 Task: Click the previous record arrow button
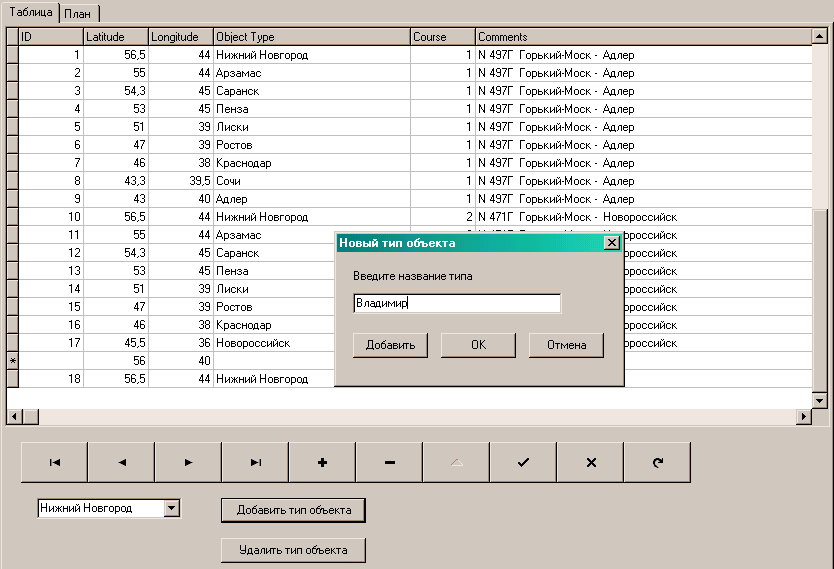(x=121, y=462)
